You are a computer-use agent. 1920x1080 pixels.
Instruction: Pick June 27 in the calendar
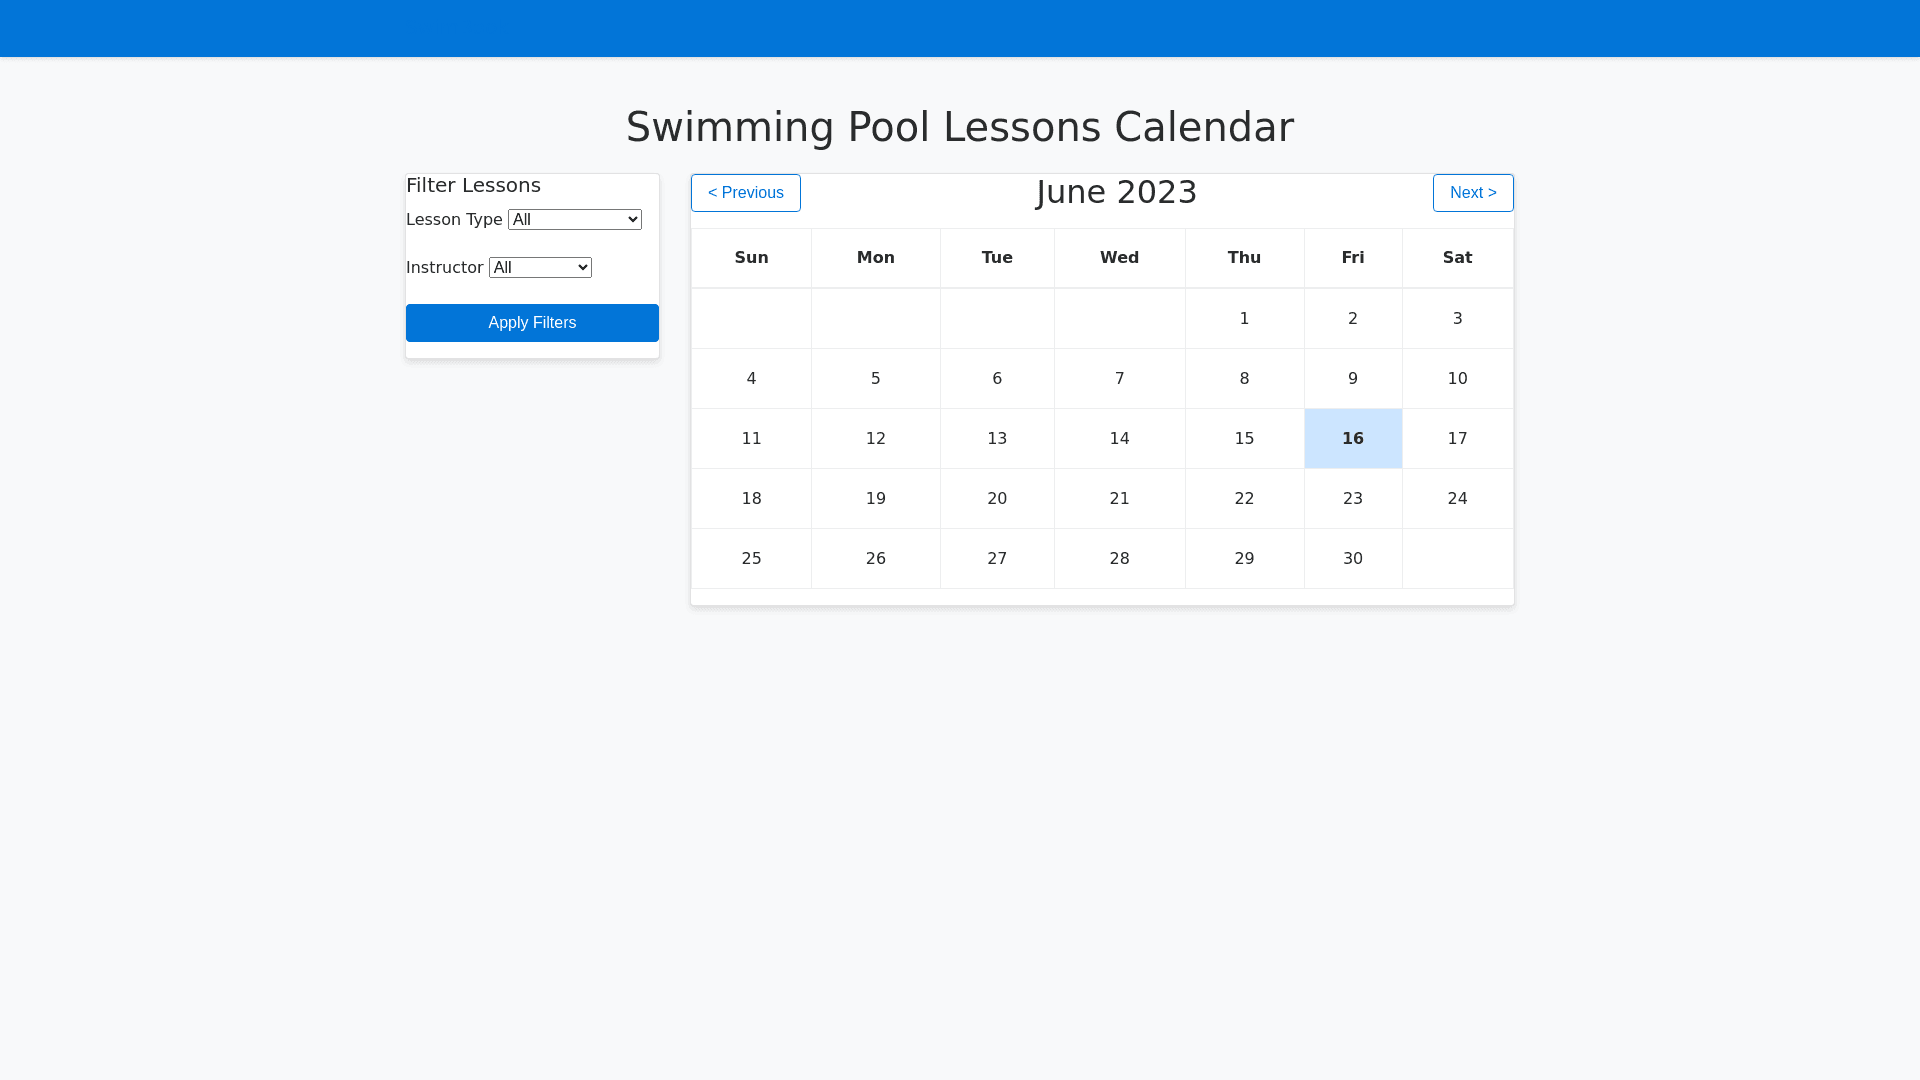[996, 559]
